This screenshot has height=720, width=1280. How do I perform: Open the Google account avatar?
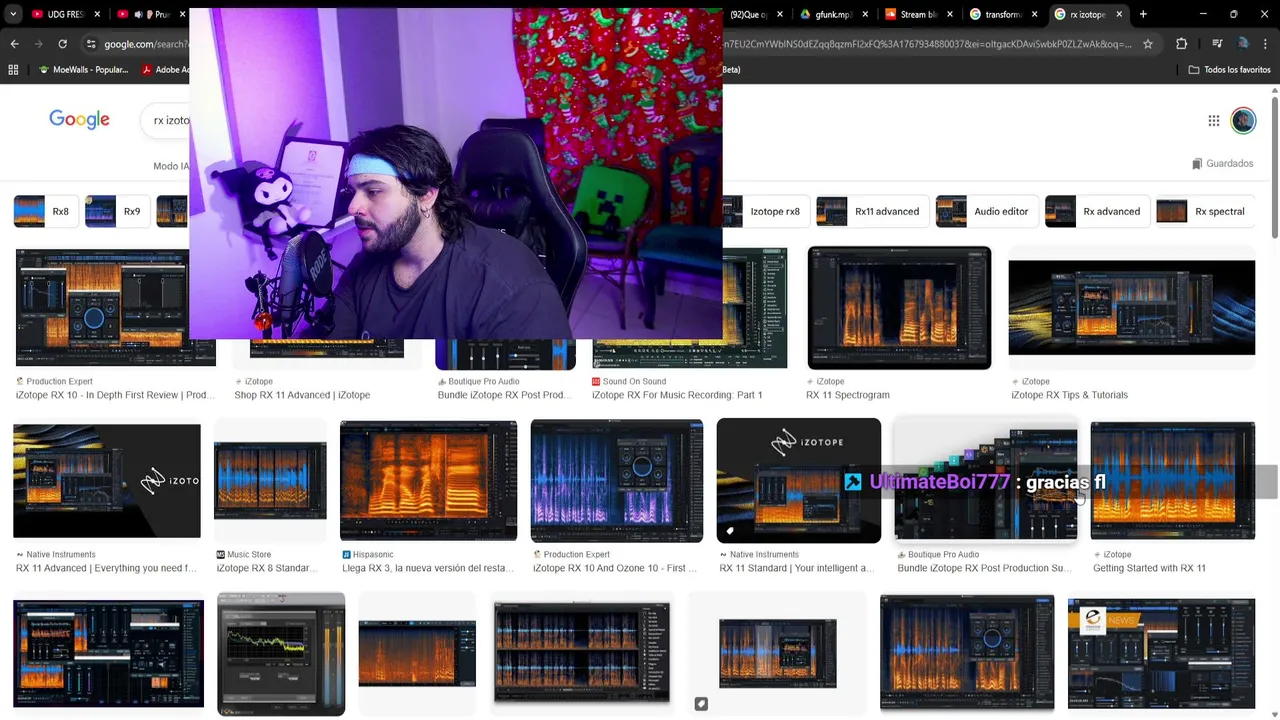tap(1243, 120)
